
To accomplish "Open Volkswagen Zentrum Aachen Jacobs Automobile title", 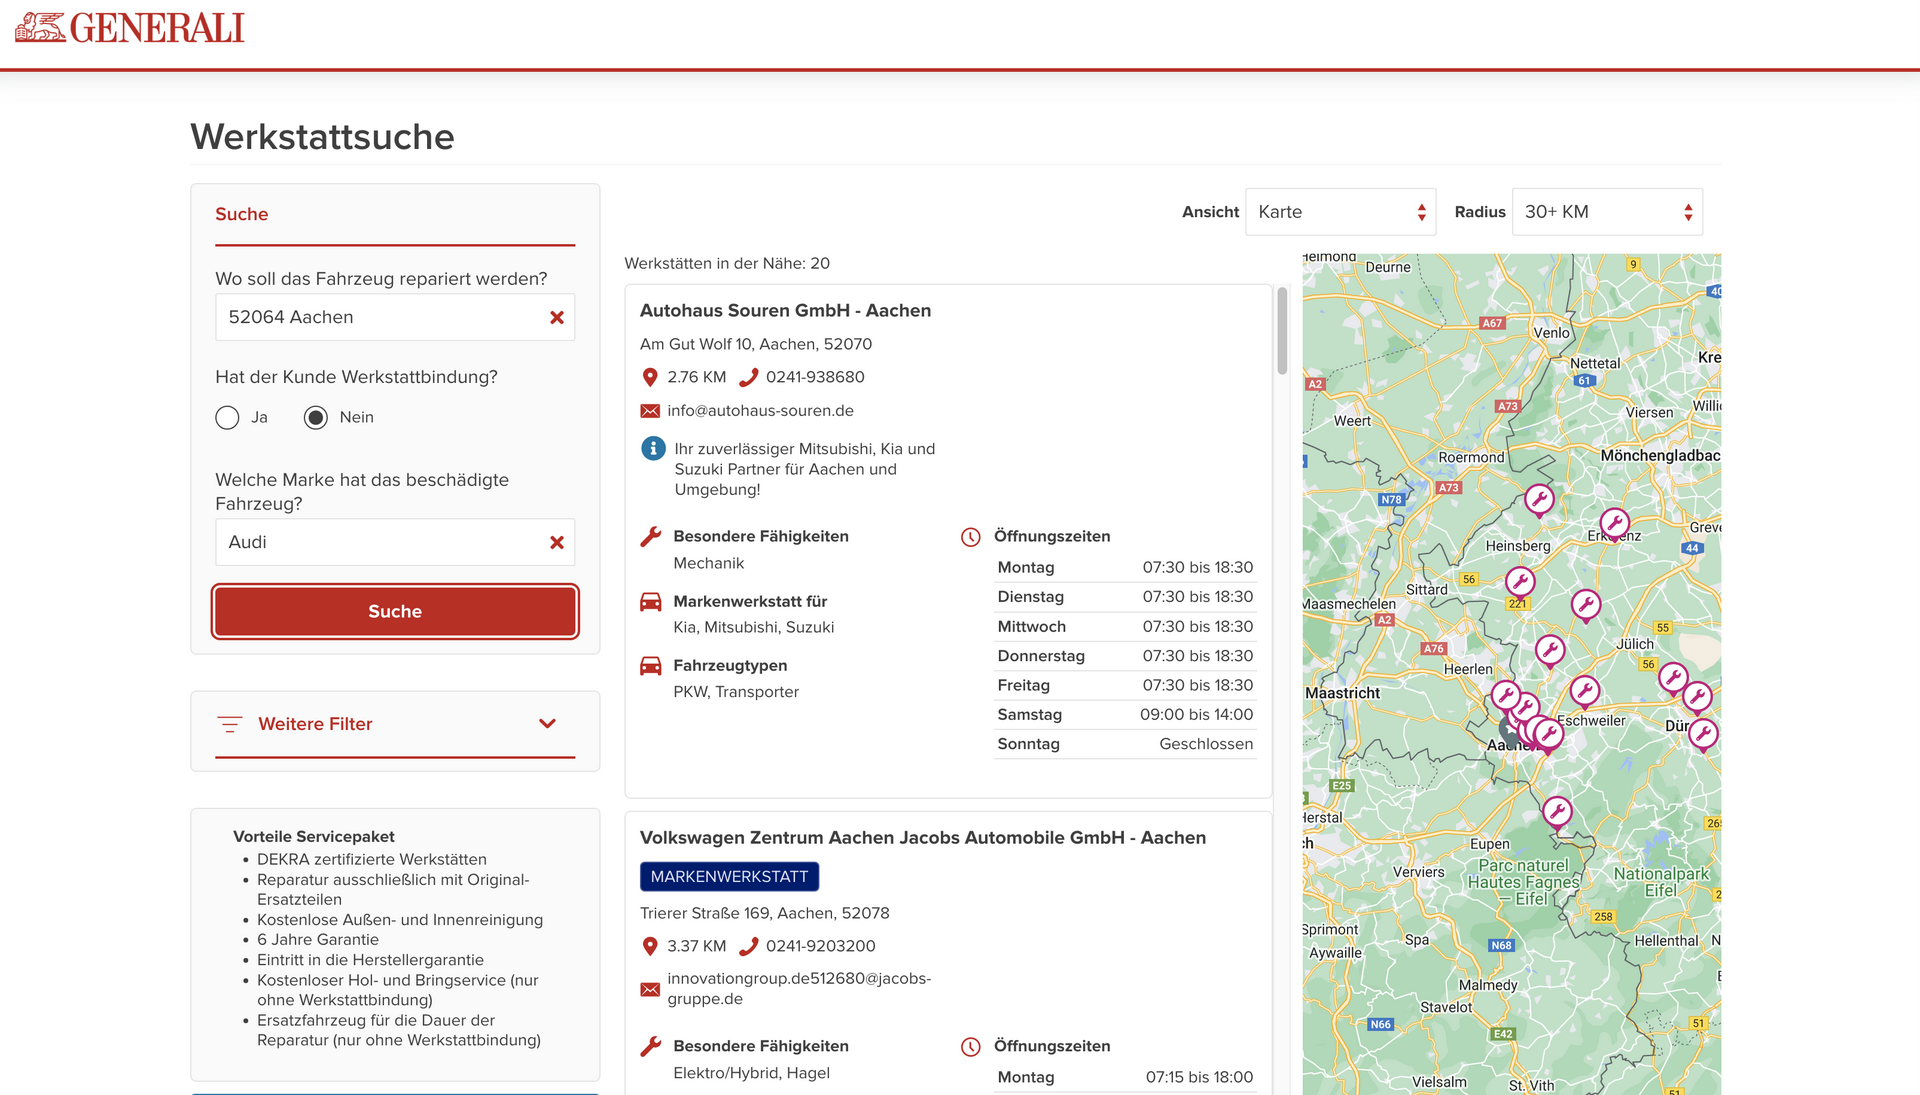I will click(x=923, y=838).
